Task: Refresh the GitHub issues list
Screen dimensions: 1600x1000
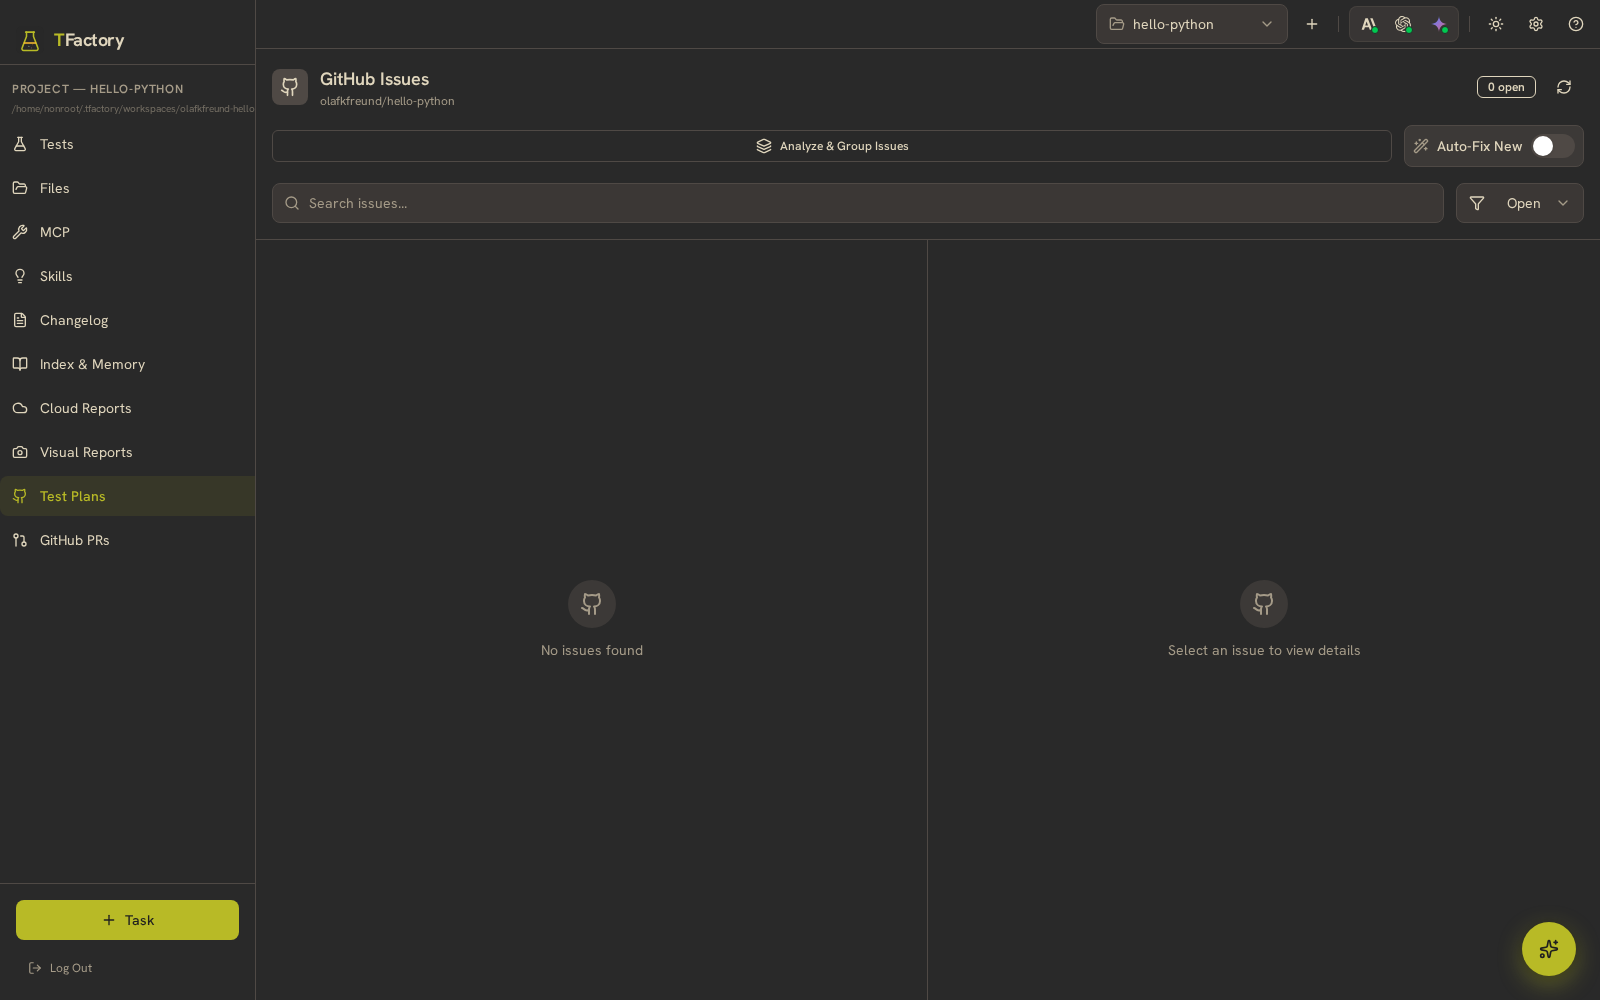Action: pyautogui.click(x=1564, y=87)
